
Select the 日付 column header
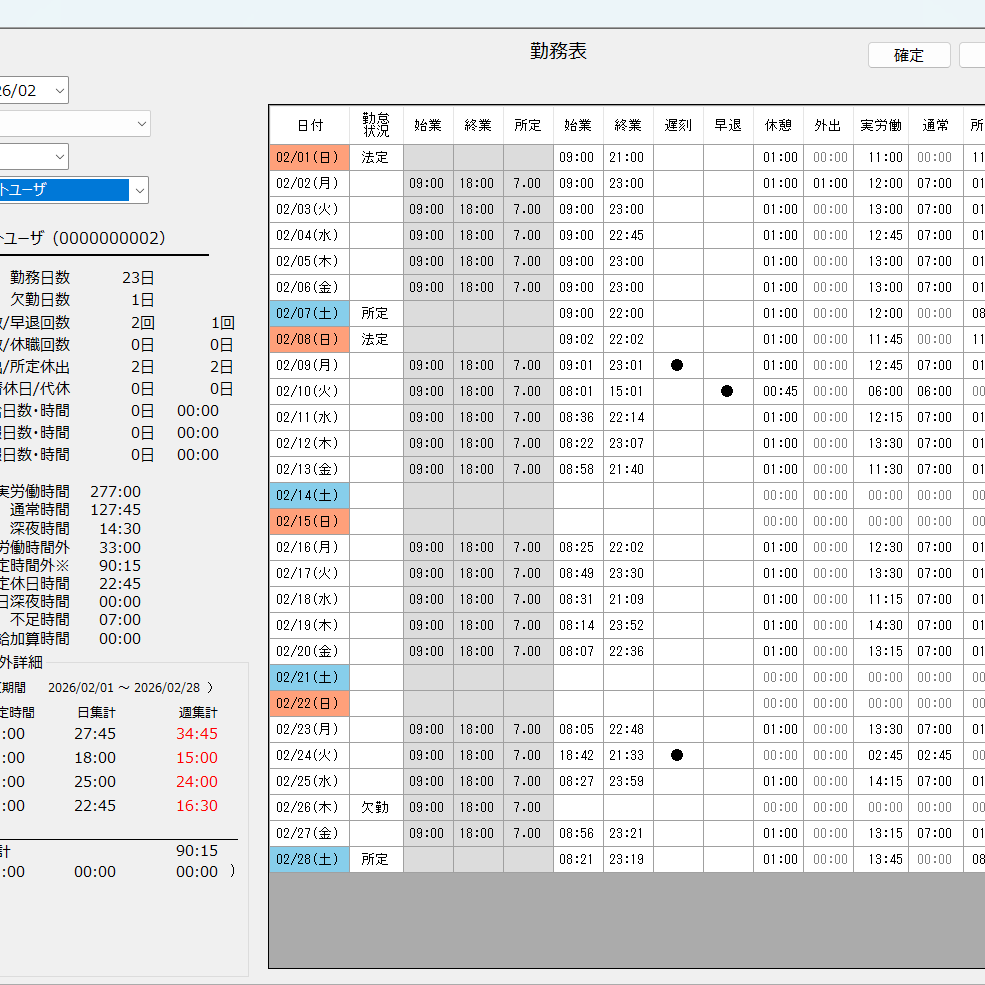click(309, 125)
